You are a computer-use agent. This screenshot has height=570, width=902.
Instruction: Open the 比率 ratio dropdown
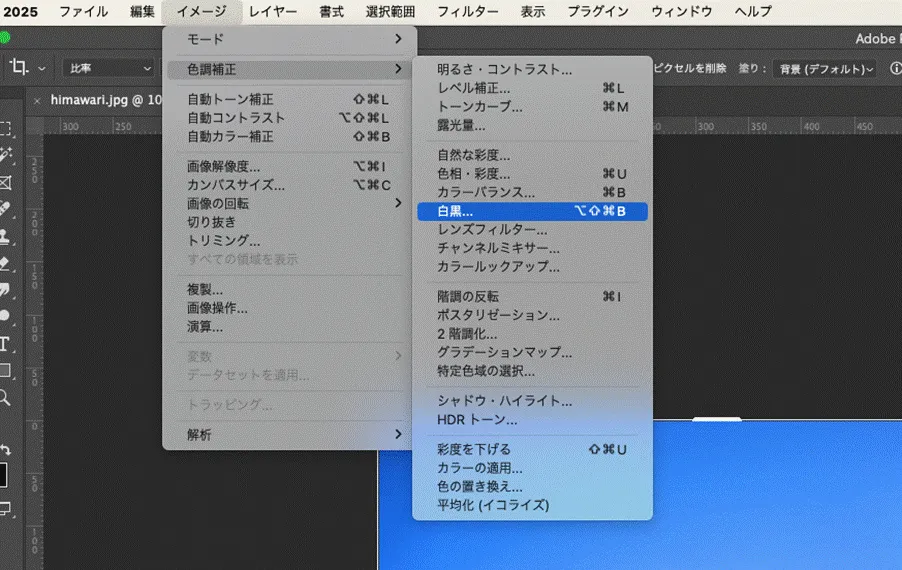click(x=109, y=68)
